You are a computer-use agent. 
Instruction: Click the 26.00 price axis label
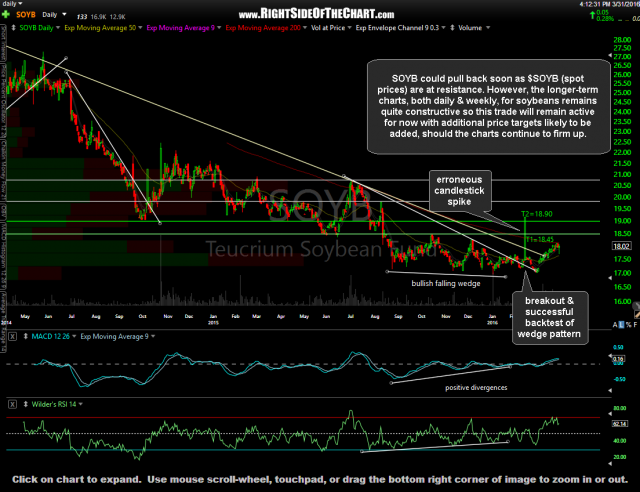point(622,74)
